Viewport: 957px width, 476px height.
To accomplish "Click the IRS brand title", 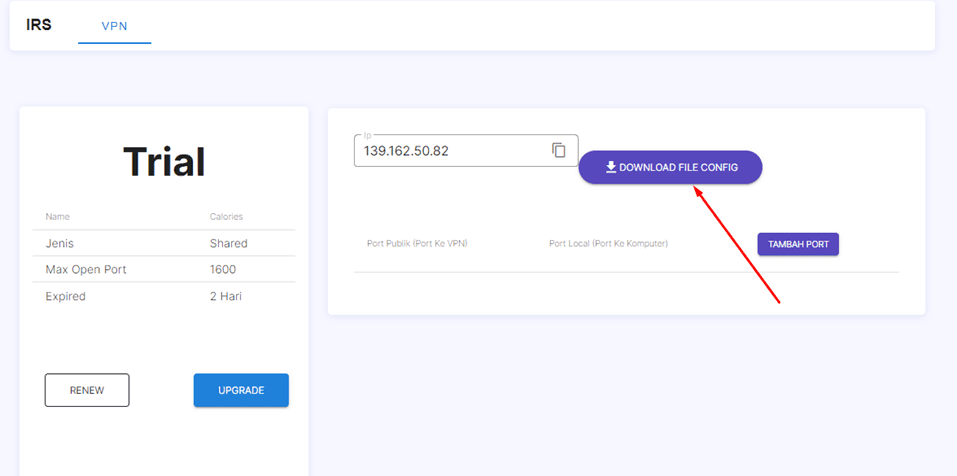I will pyautogui.click(x=39, y=25).
